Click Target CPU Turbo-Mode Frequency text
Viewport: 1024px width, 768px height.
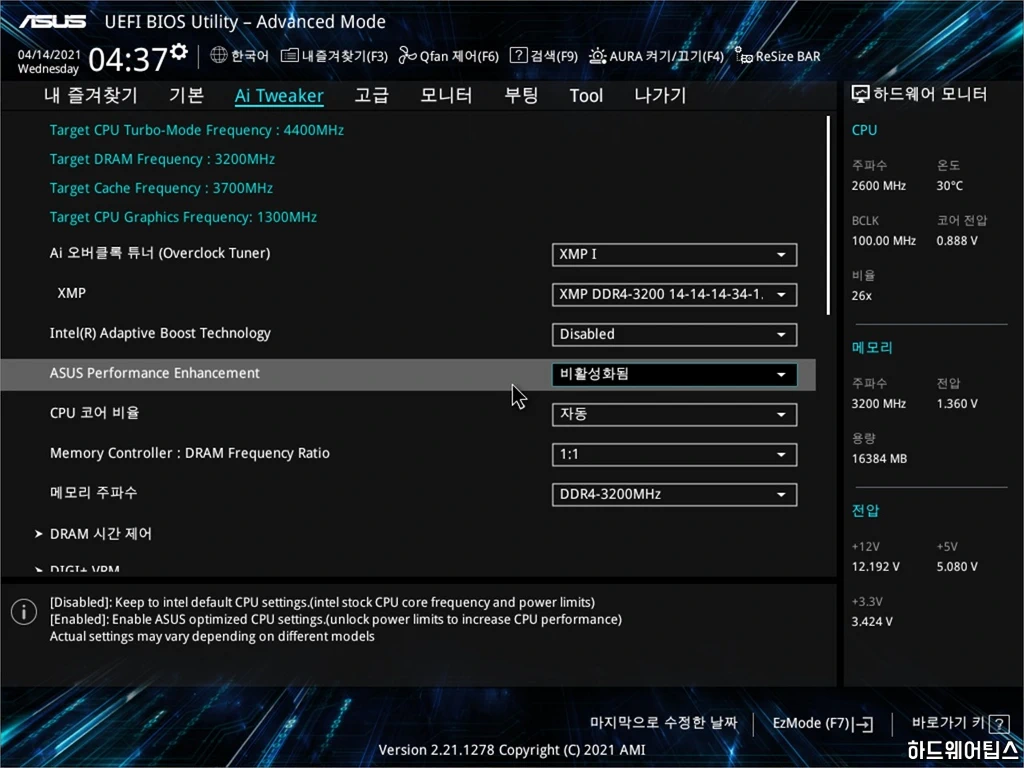(197, 130)
